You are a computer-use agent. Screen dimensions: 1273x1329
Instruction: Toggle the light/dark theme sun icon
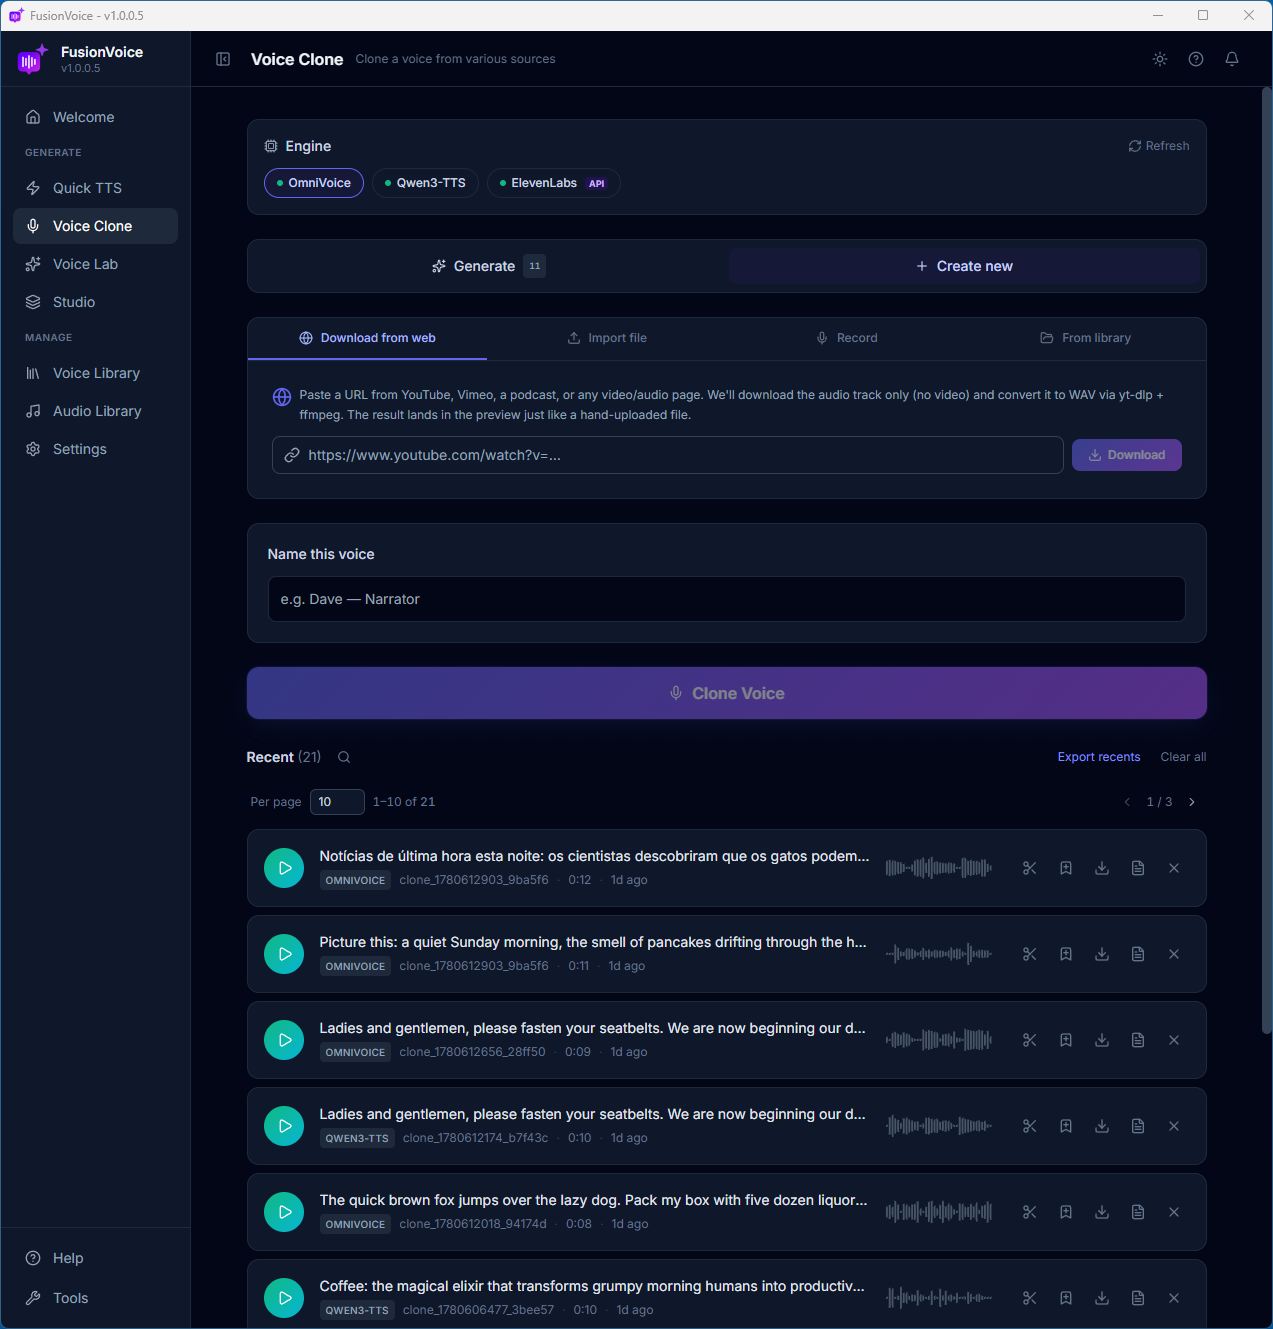(1160, 59)
